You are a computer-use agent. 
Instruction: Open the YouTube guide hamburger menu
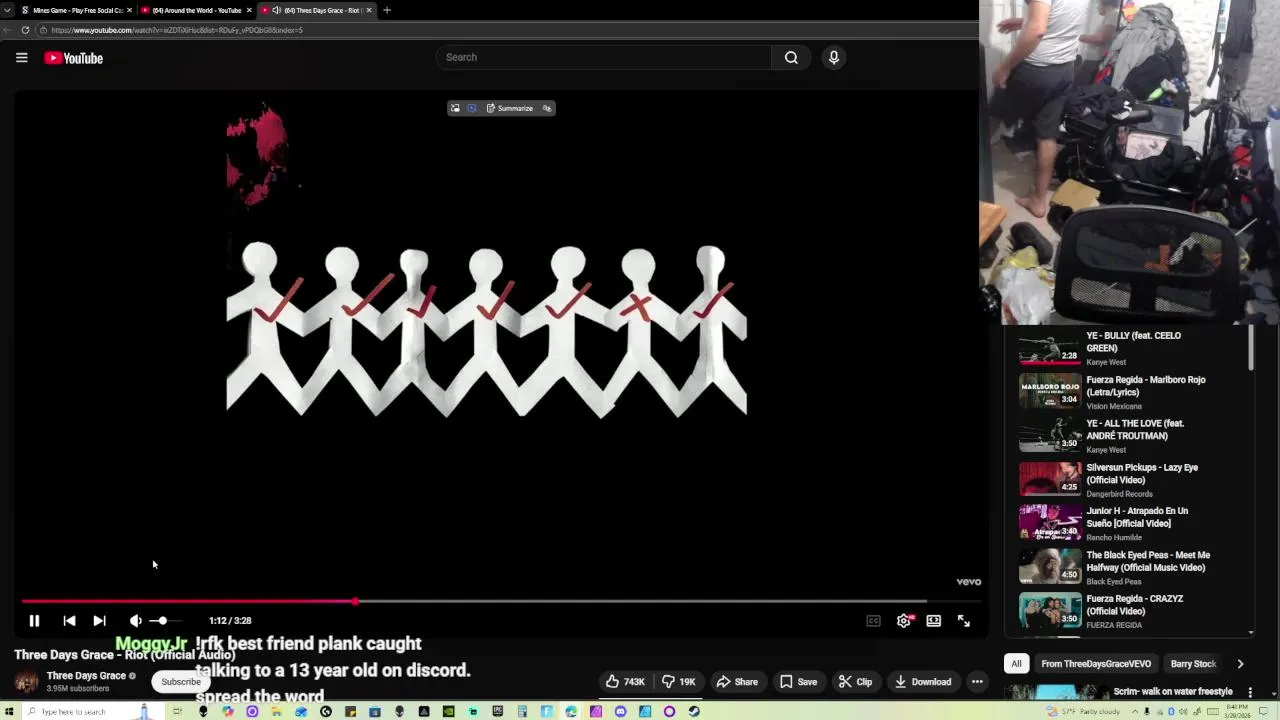coord(21,58)
